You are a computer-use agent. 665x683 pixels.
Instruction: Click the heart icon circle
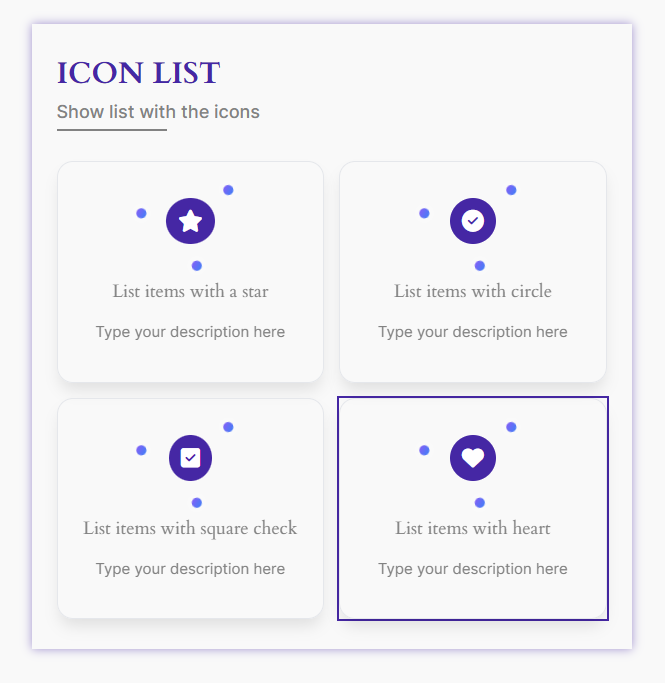pos(473,458)
